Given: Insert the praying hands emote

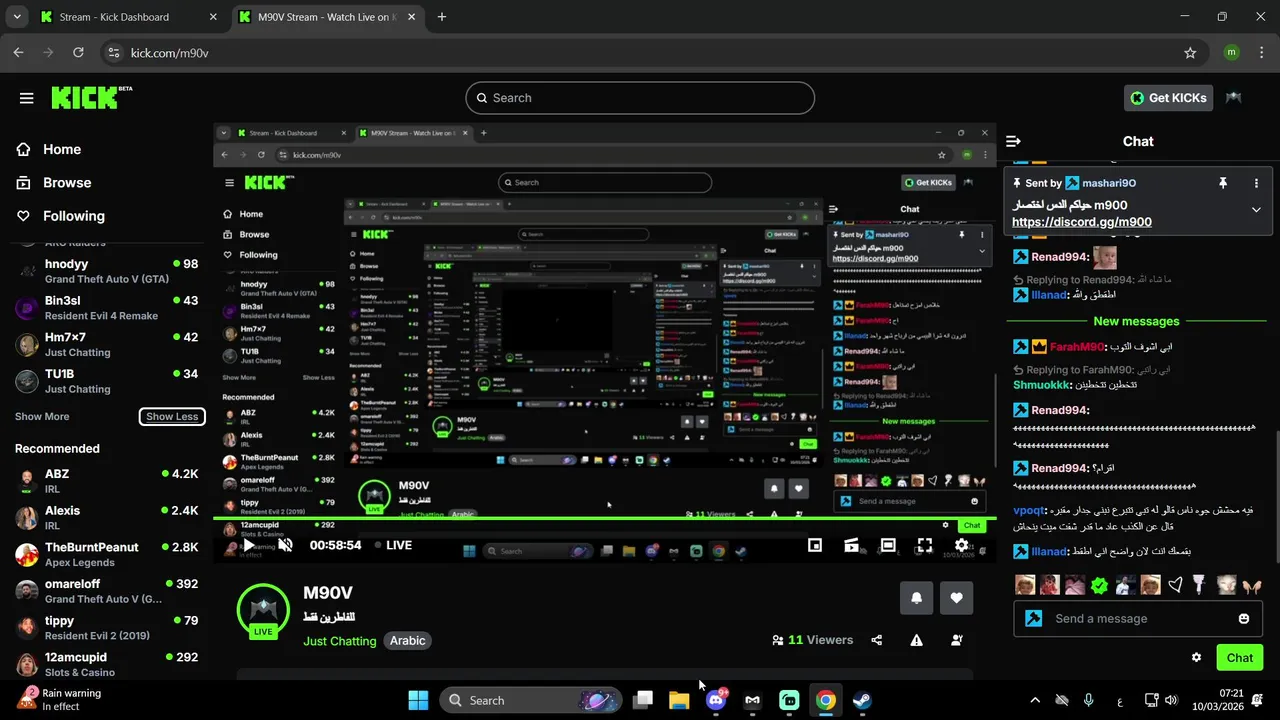Looking at the screenshot, I should click(x=1252, y=585).
